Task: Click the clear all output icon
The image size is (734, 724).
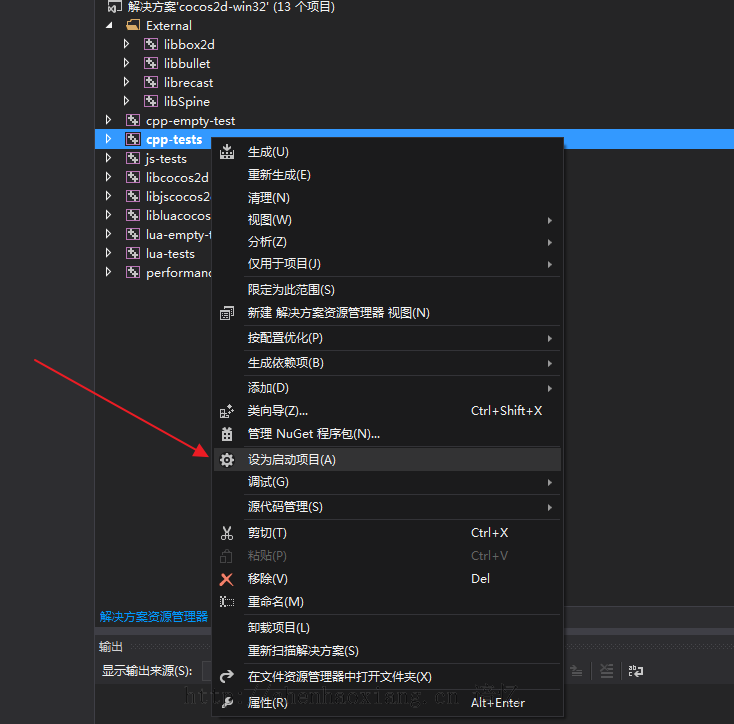Action: point(607,671)
